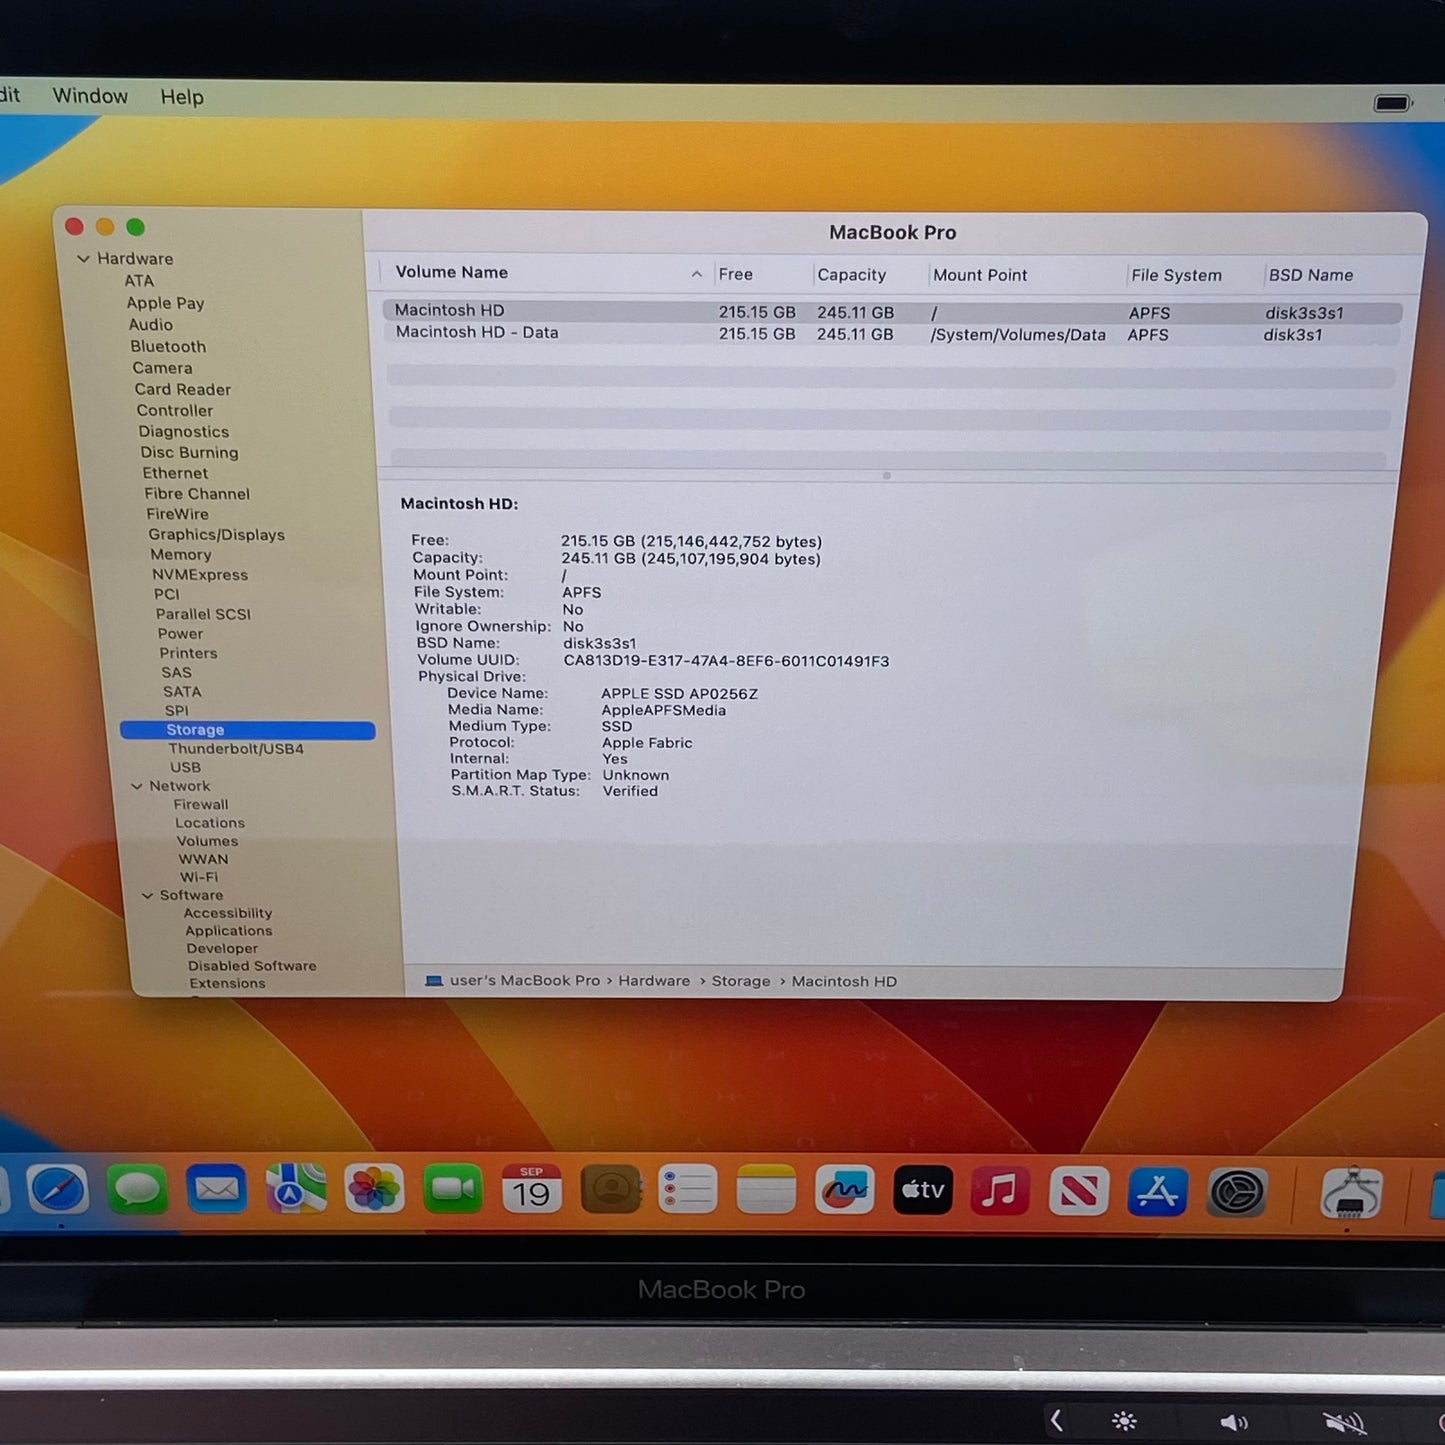The width and height of the screenshot is (1445, 1445).
Task: Select Bluetooth in sidebar
Action: [x=168, y=347]
